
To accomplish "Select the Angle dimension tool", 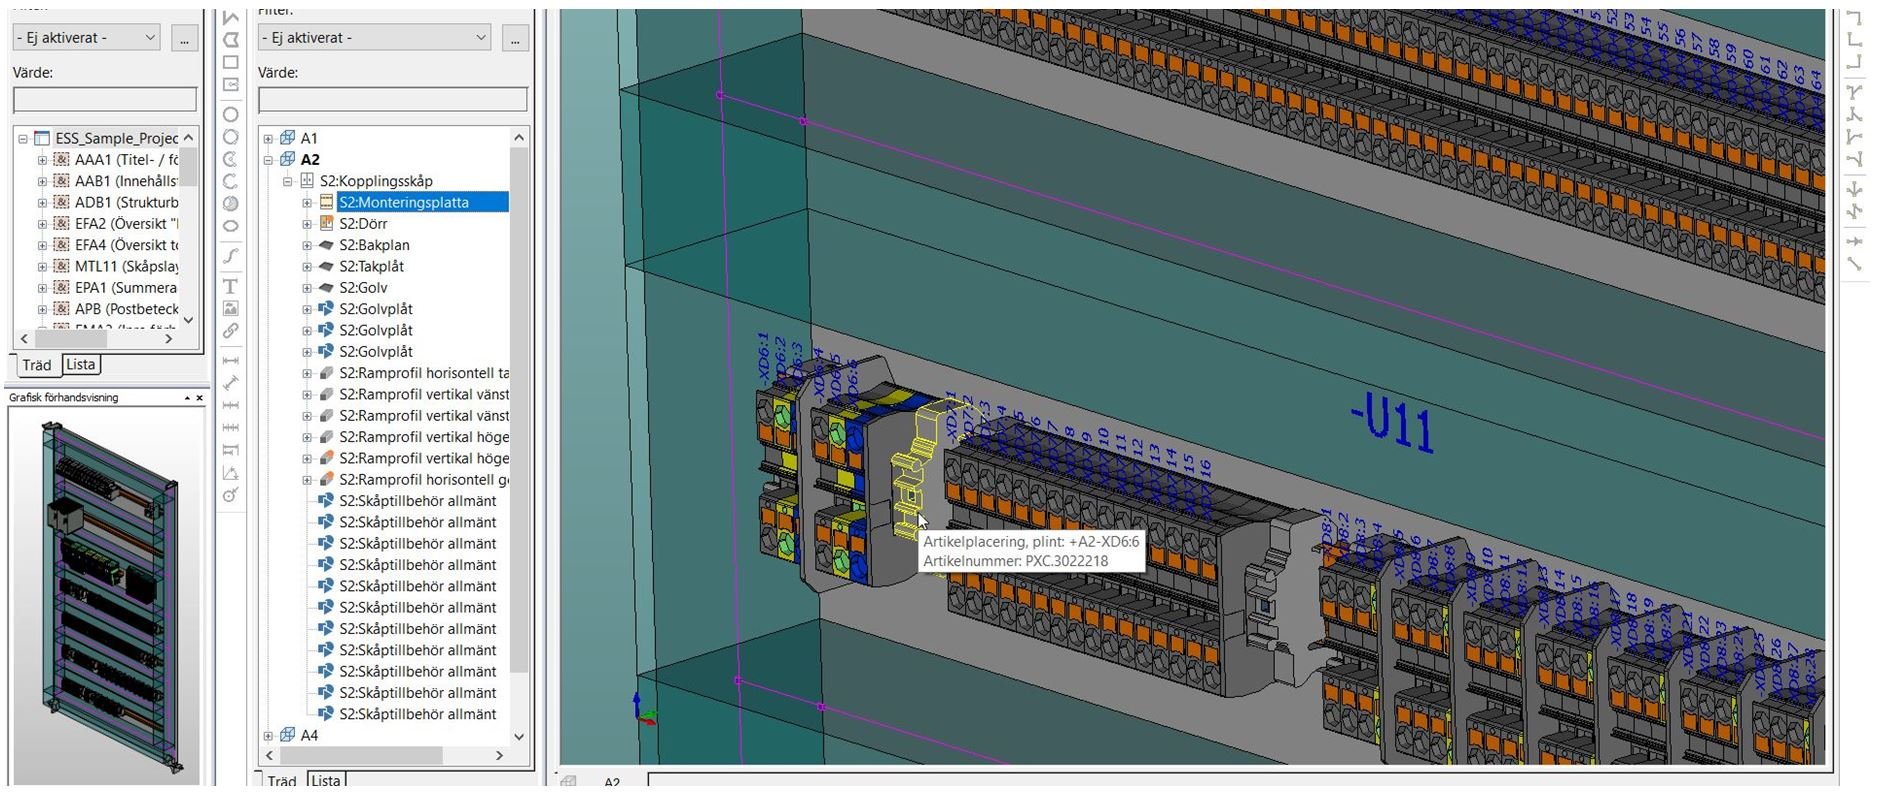I will (x=231, y=473).
